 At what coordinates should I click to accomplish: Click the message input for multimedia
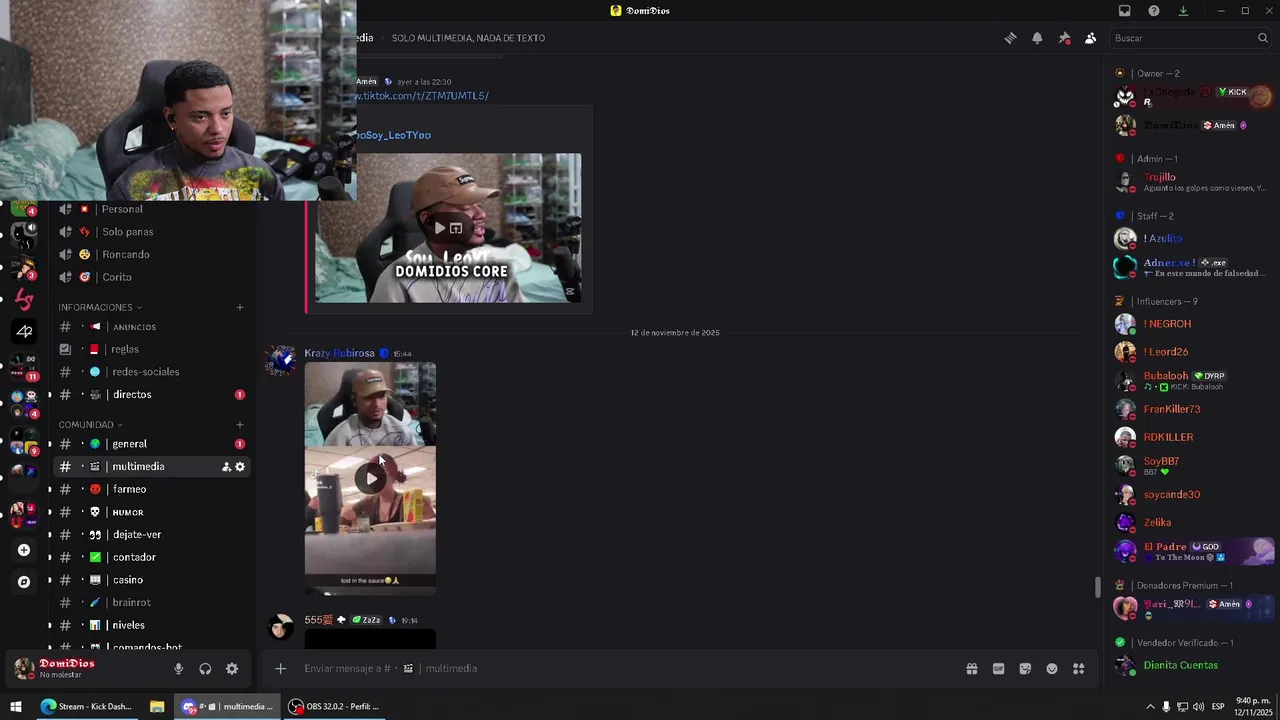pos(620,669)
